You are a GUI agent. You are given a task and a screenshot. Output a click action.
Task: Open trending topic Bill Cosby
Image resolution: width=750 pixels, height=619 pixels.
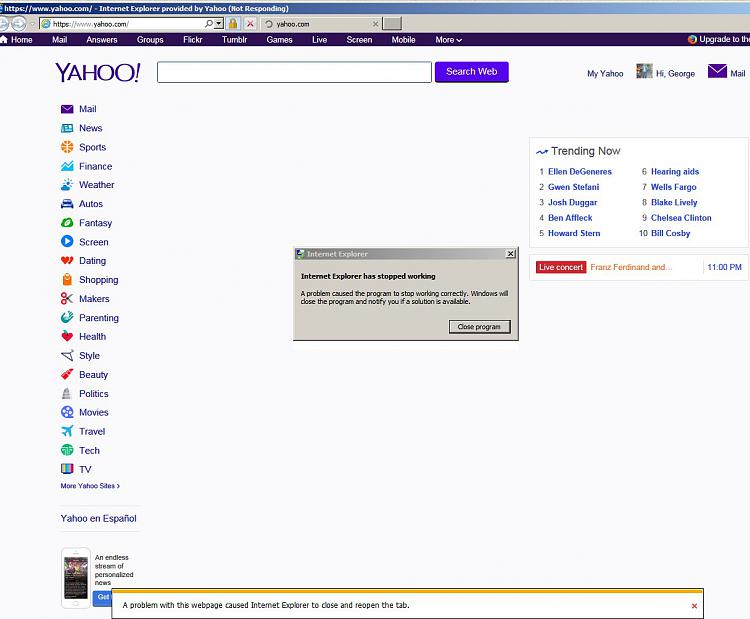coord(670,233)
